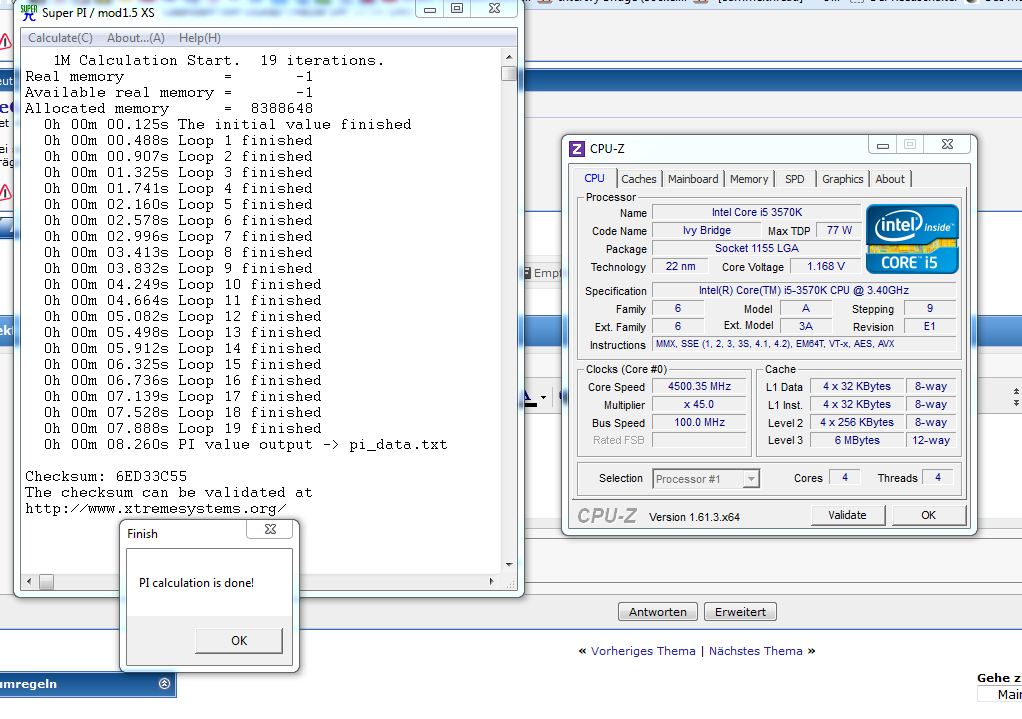Viewport: 1022px width, 719px height.
Task: Click the Ext. Model value 3A
Action: click(806, 327)
